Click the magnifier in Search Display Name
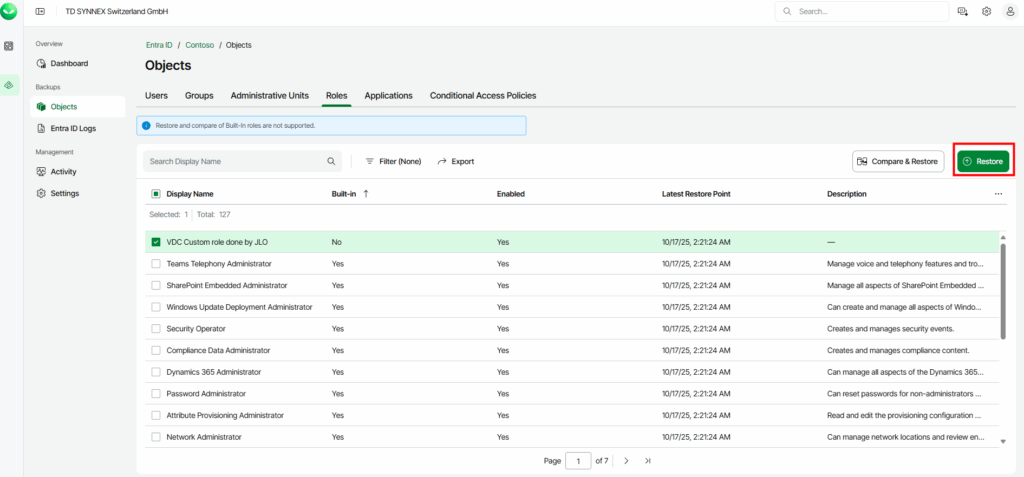 (x=331, y=161)
